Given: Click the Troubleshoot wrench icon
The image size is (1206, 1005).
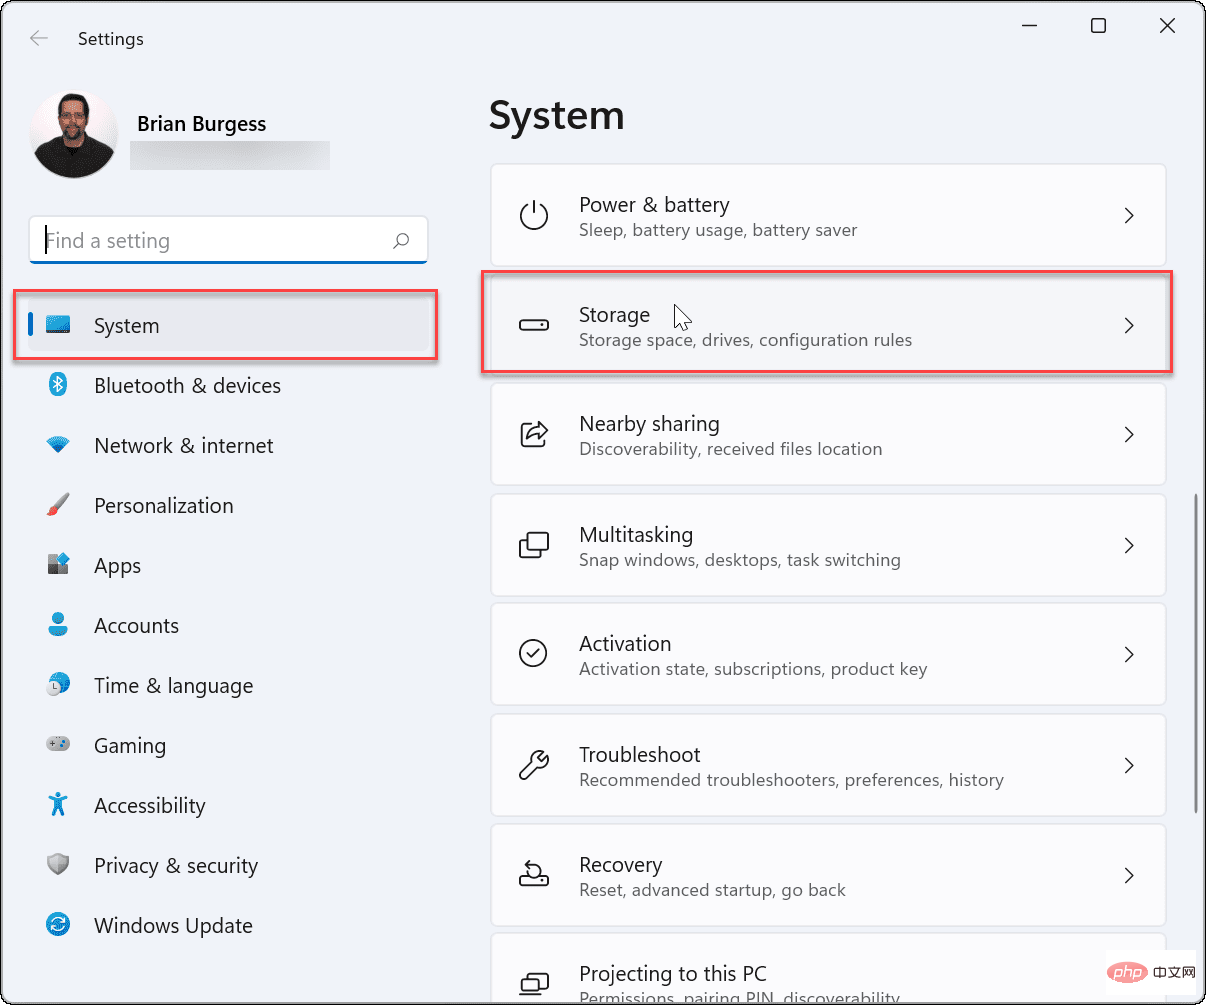Looking at the screenshot, I should pos(534,765).
